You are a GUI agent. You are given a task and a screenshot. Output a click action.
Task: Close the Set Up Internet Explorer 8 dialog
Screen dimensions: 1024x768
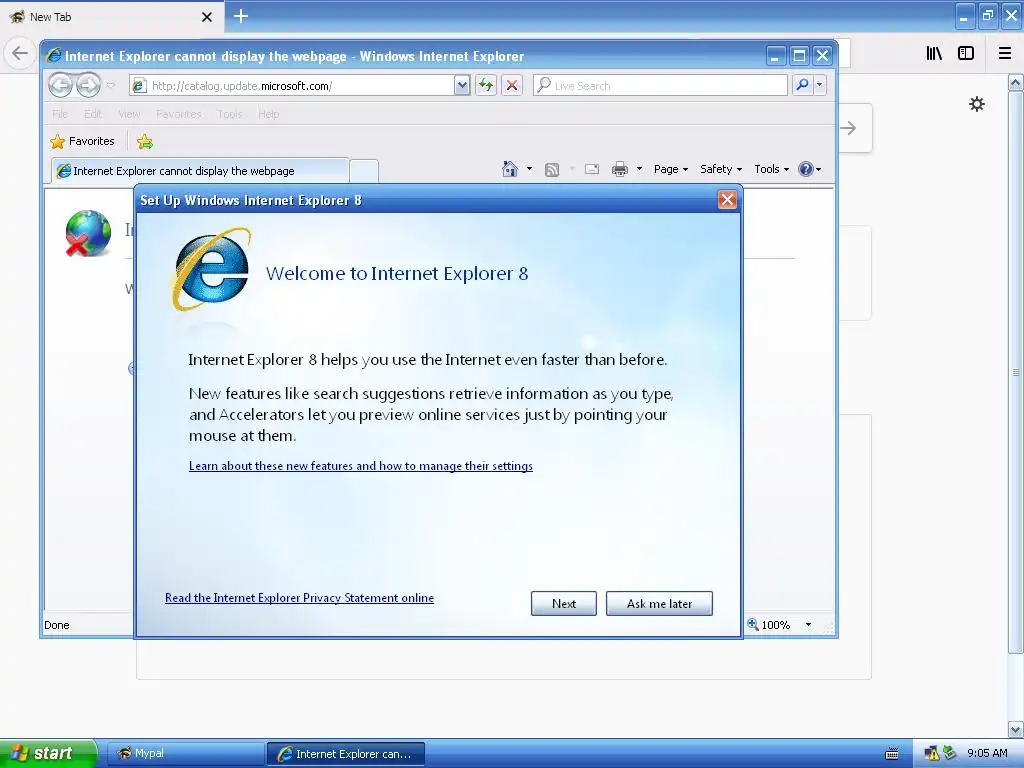727,200
